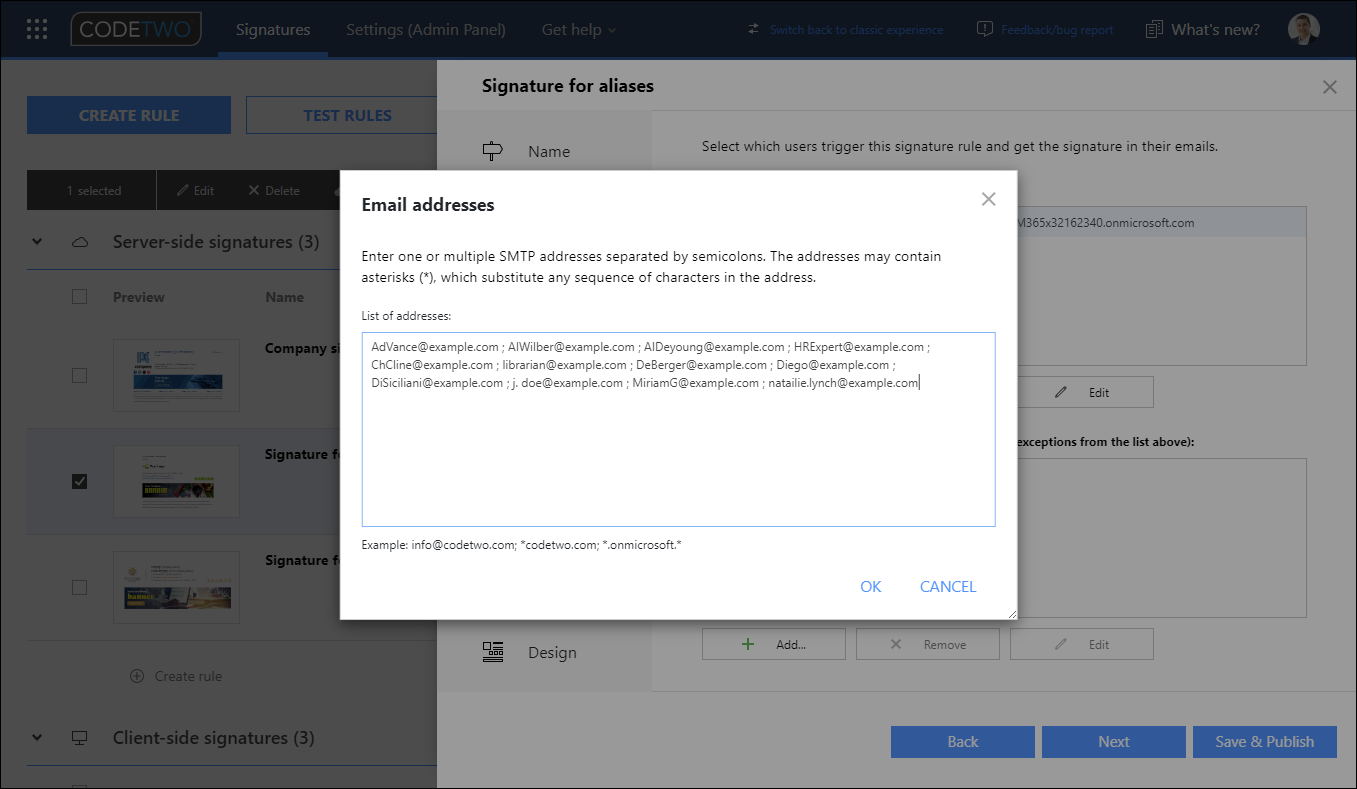The width and height of the screenshot is (1357, 789).
Task: Click the CodeTwo logo
Action: coord(136,29)
